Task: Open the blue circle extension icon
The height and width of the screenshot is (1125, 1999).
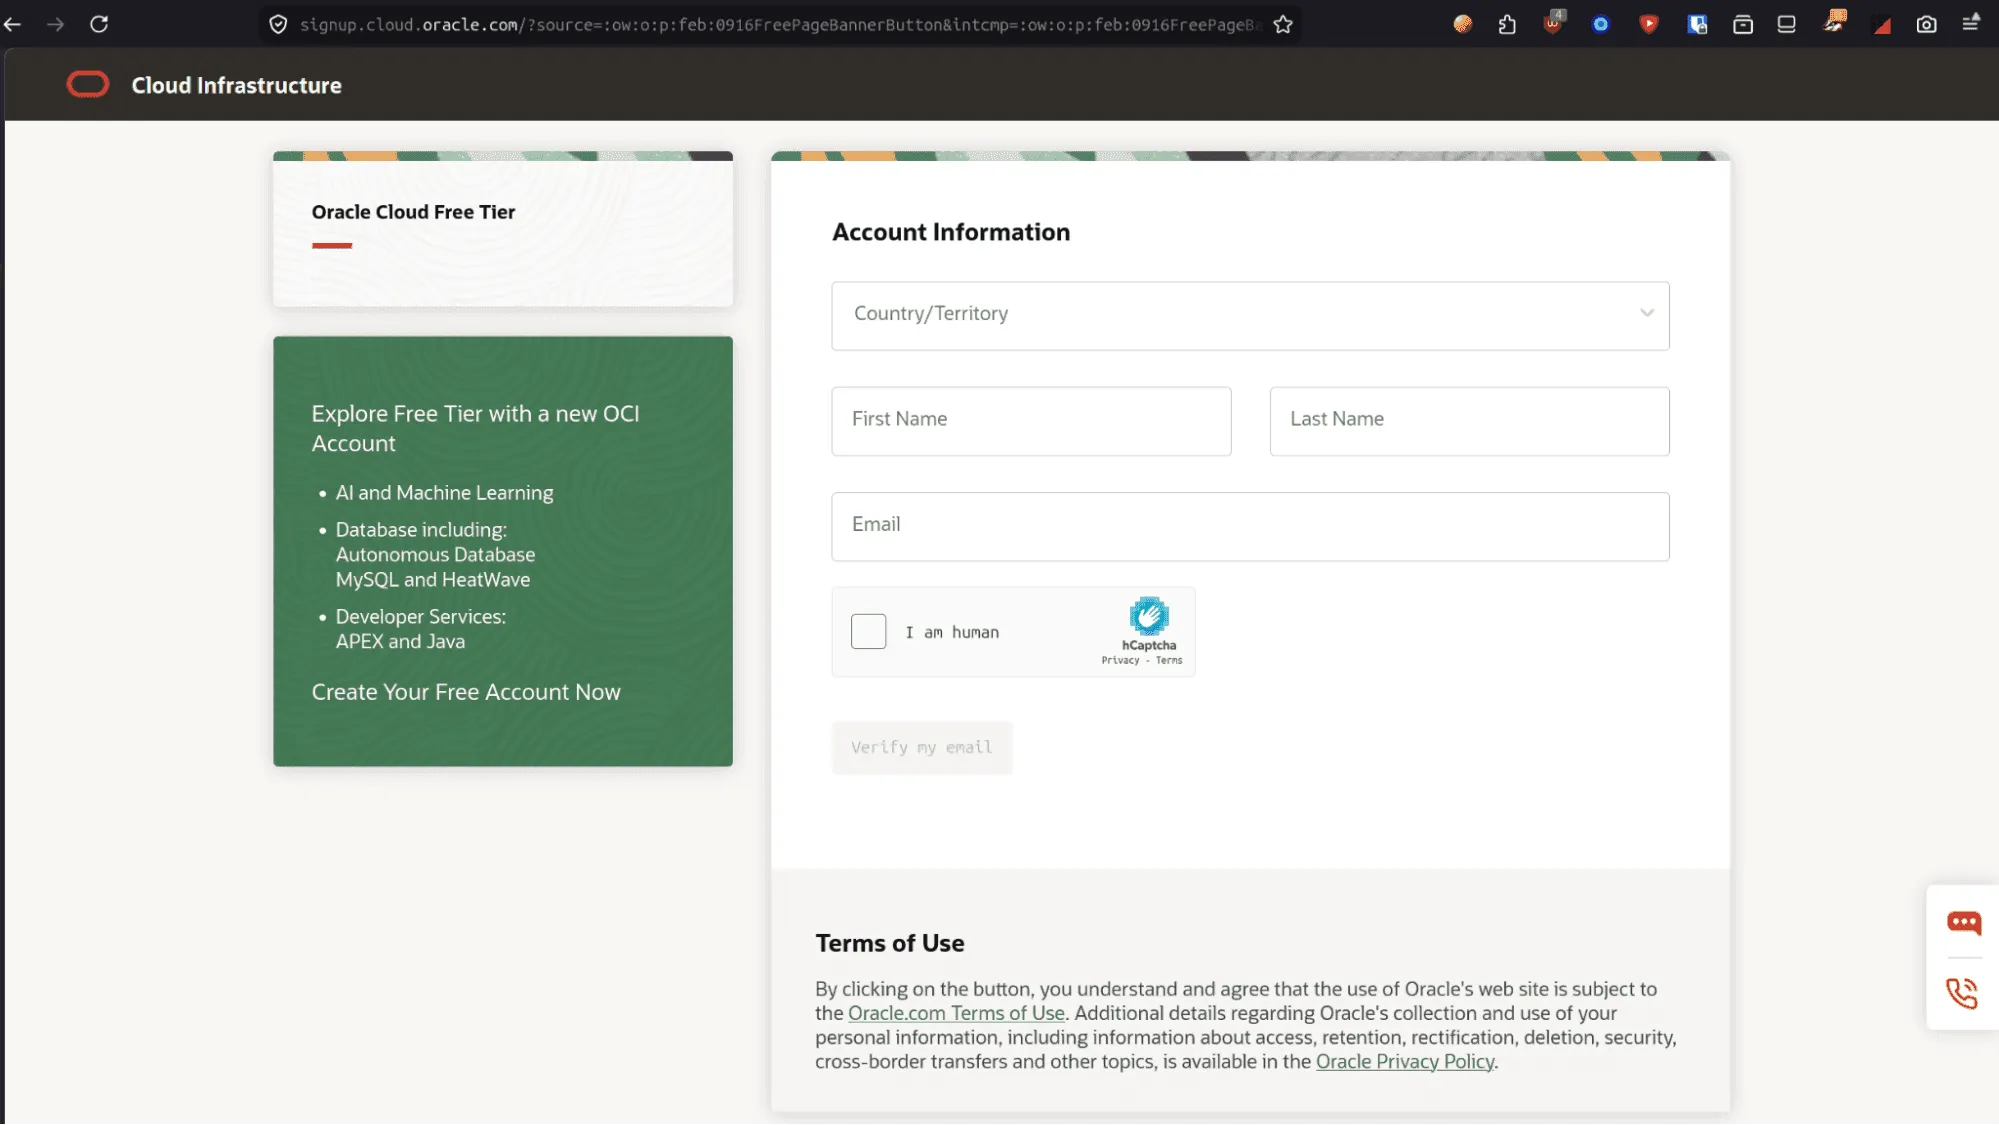Action: tap(1601, 24)
